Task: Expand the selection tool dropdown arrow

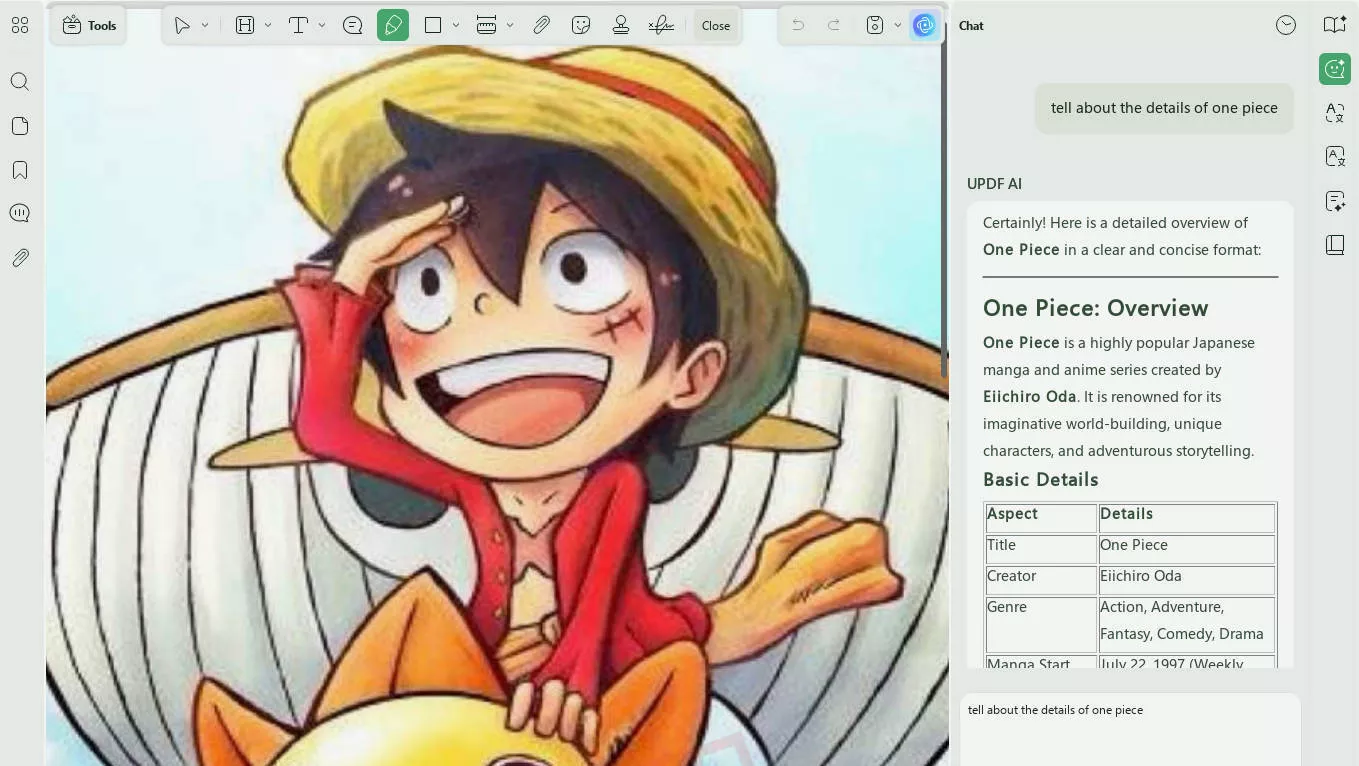Action: (x=205, y=26)
